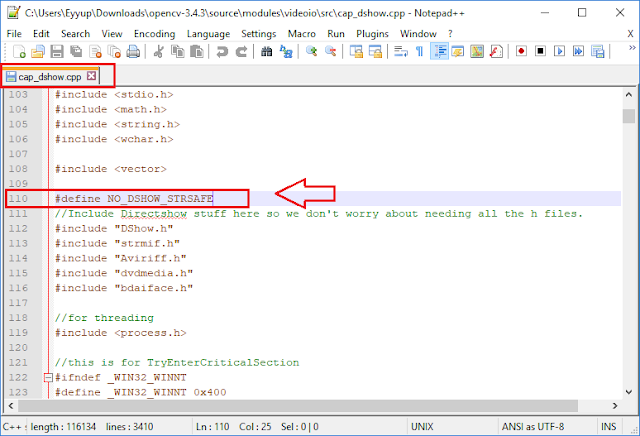The image size is (640, 436).
Task: Open the Plugins menu
Action: [372, 34]
